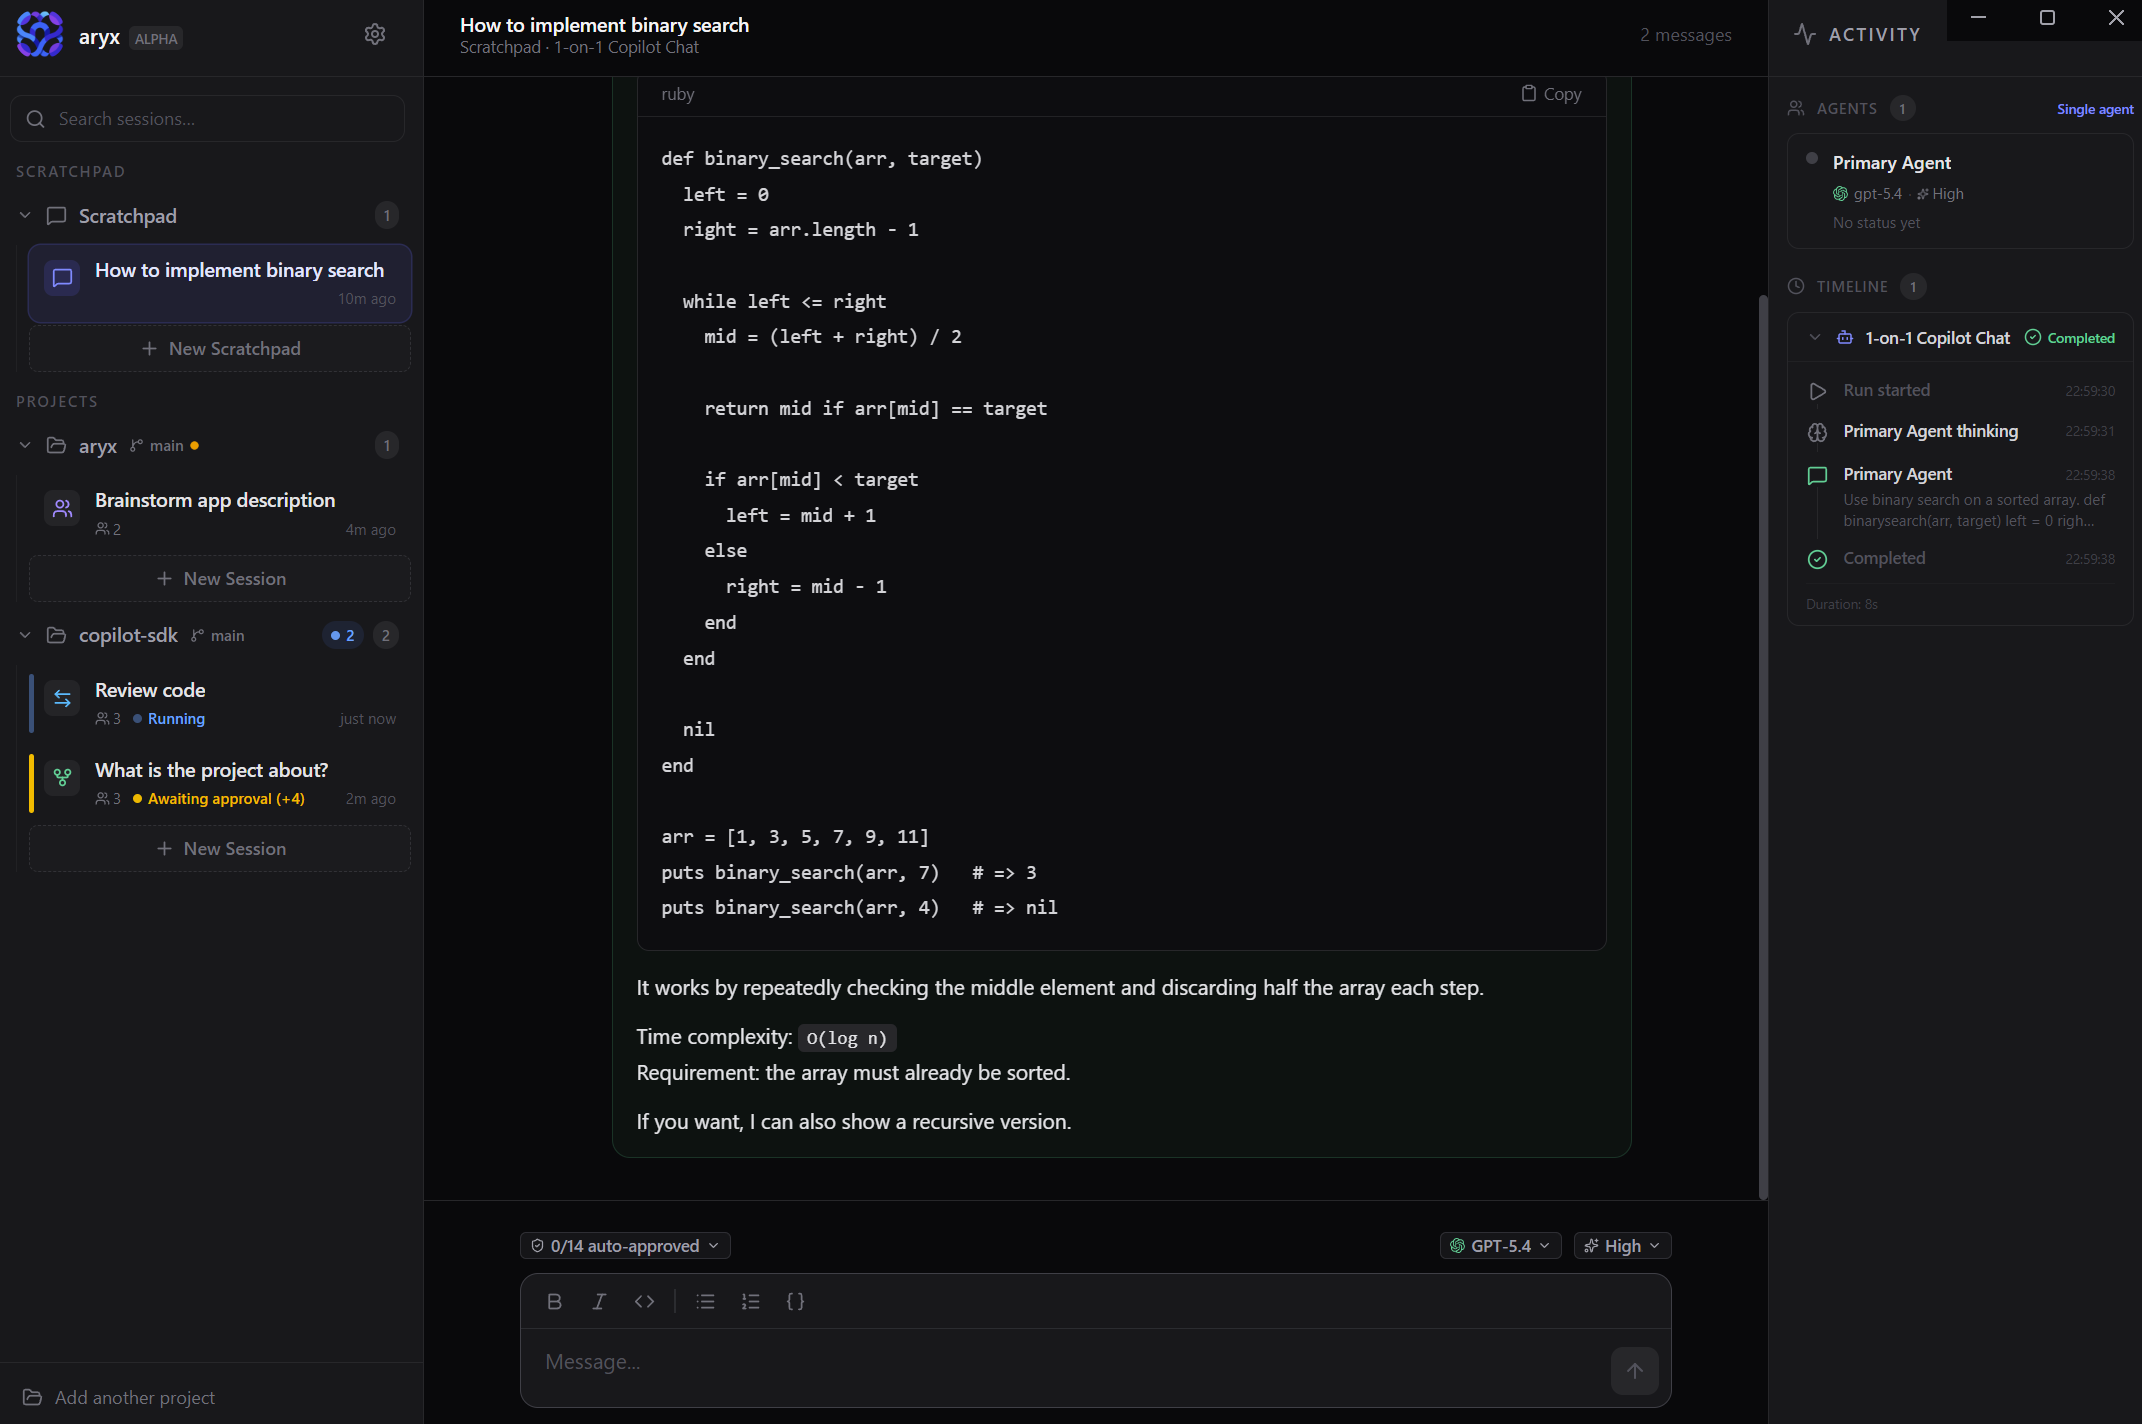Image resolution: width=2142 pixels, height=1424 pixels.
Task: Open settings with the gear icon
Action: [x=375, y=35]
